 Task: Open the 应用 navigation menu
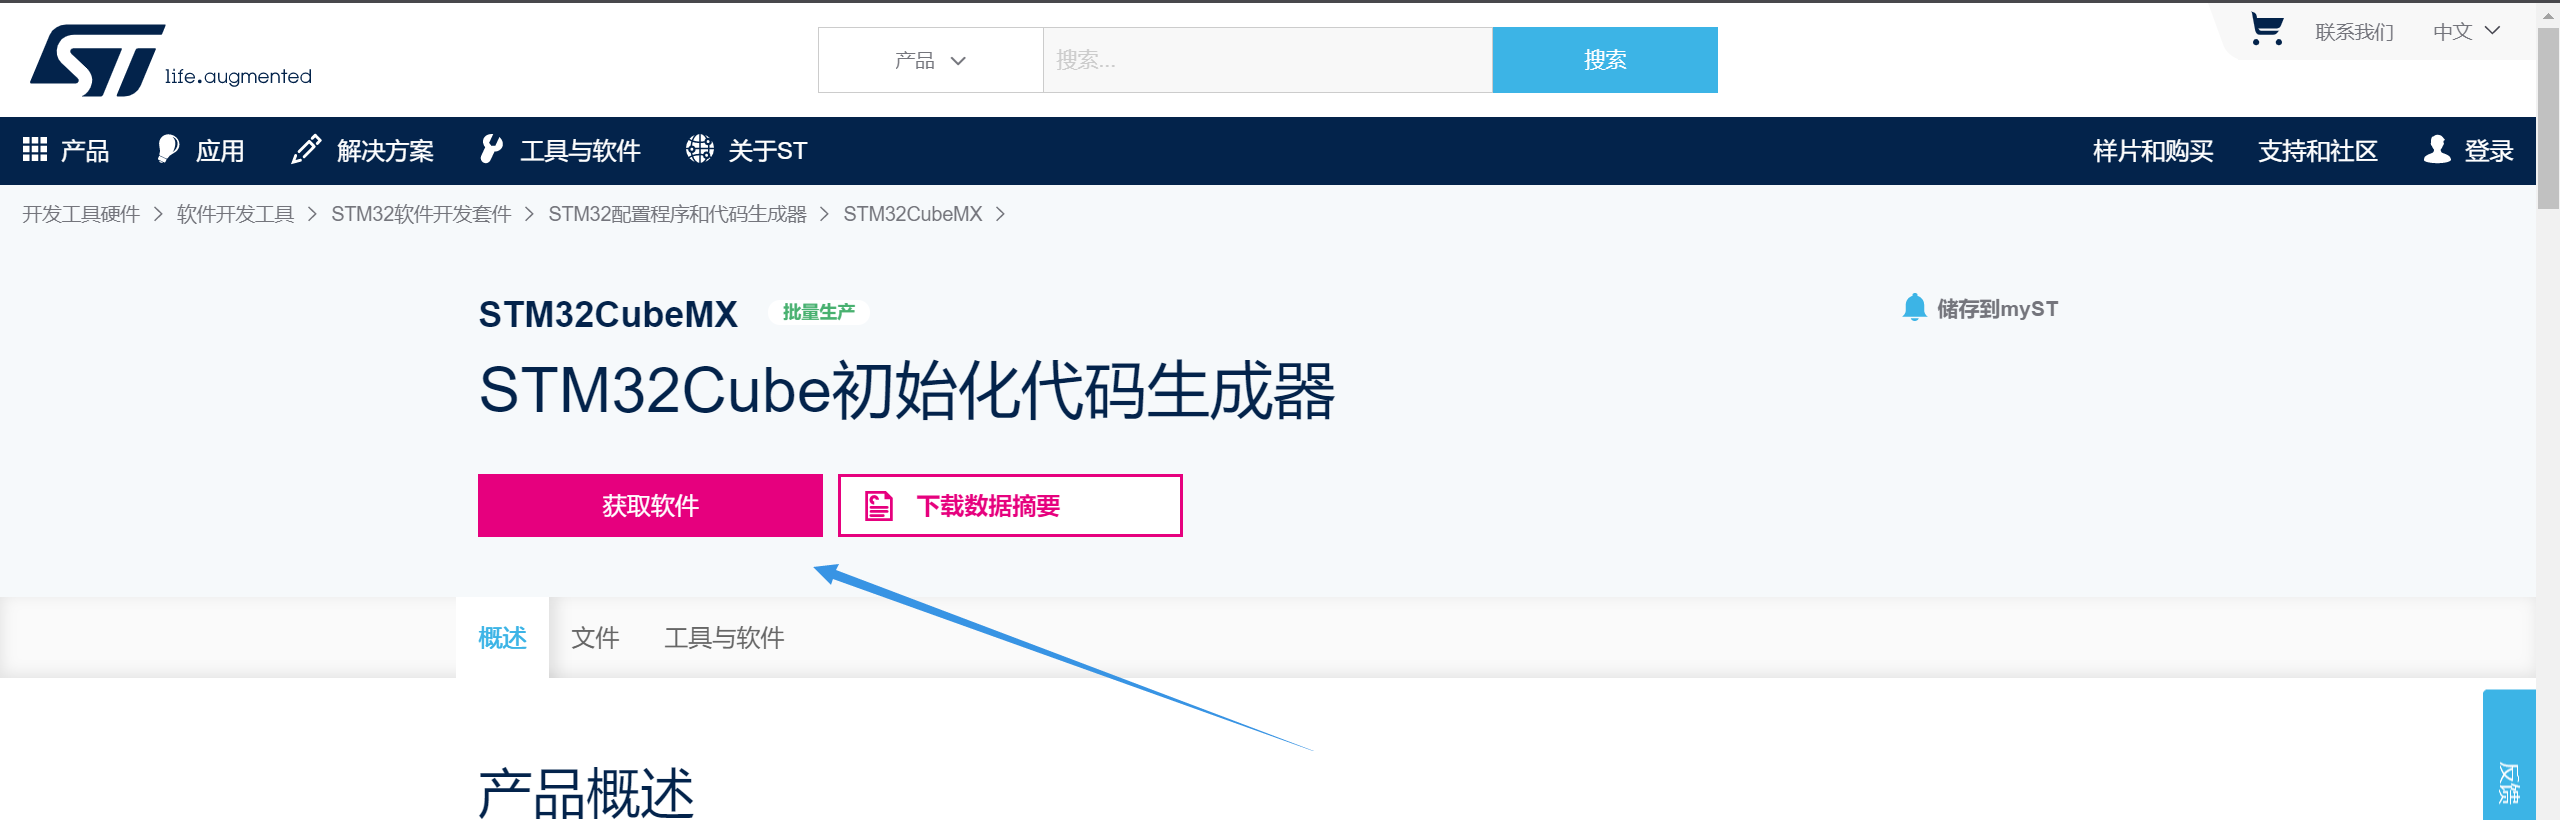(x=201, y=150)
